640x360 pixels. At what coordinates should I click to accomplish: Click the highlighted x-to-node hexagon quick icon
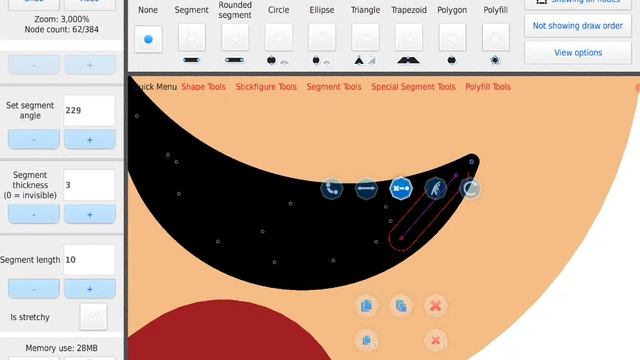tap(401, 189)
